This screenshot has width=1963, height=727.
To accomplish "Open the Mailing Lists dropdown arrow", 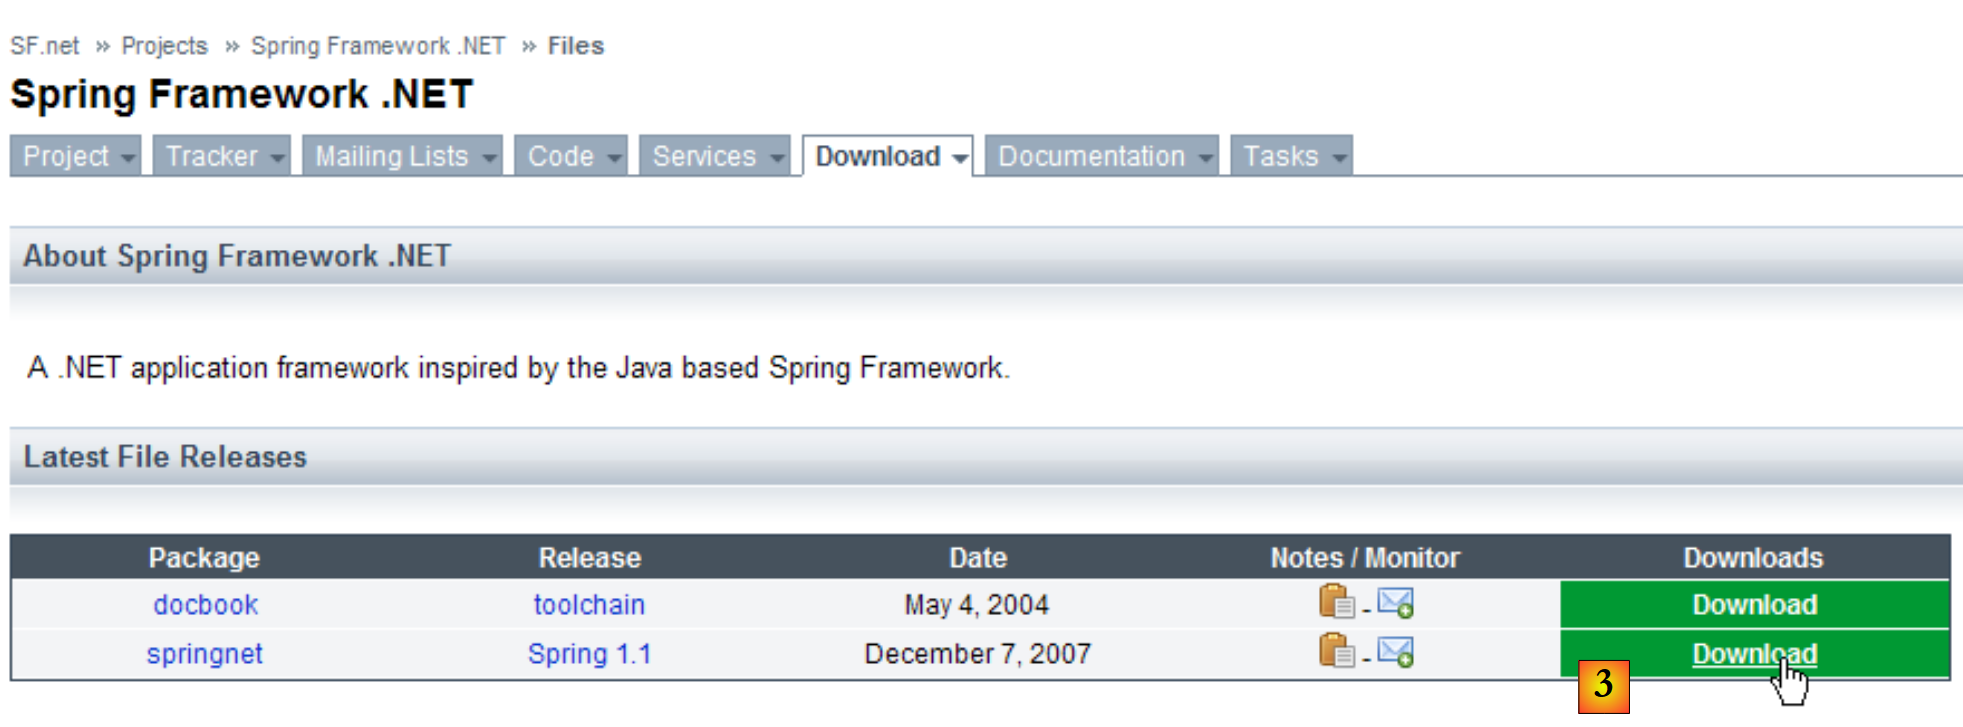I will click(x=489, y=158).
